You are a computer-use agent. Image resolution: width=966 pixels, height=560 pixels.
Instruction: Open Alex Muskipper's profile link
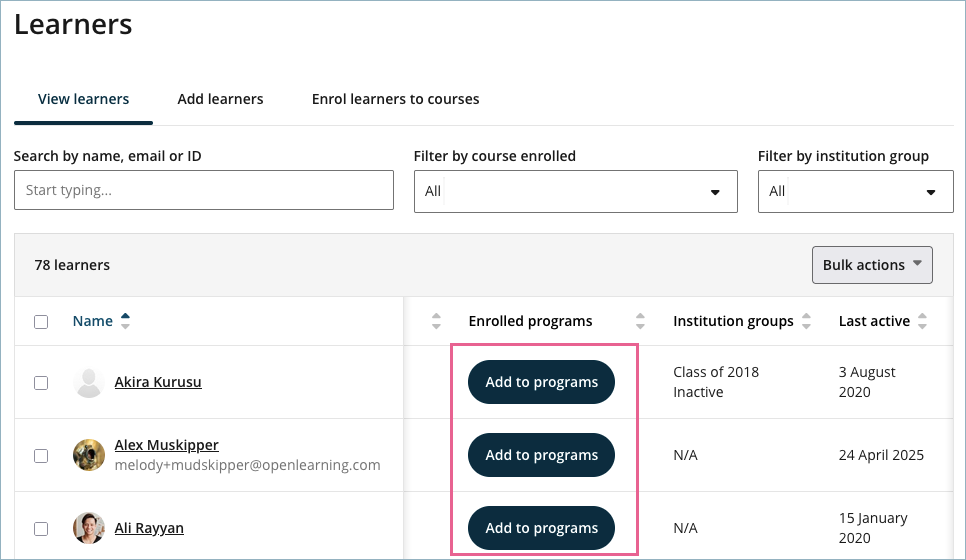click(166, 445)
